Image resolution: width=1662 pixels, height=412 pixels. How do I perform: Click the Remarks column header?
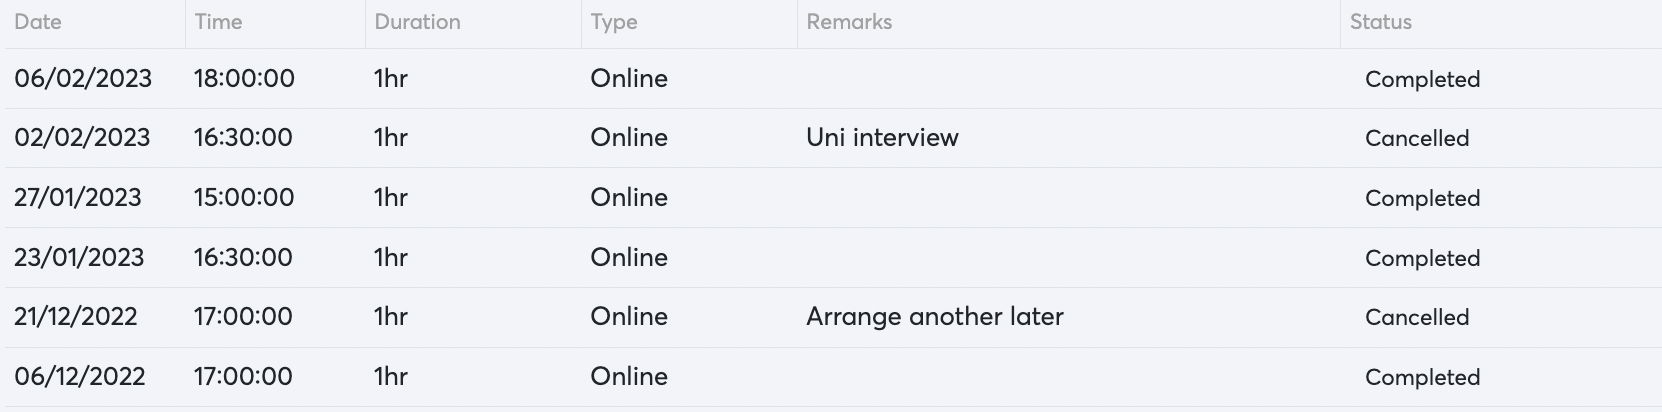click(x=849, y=22)
